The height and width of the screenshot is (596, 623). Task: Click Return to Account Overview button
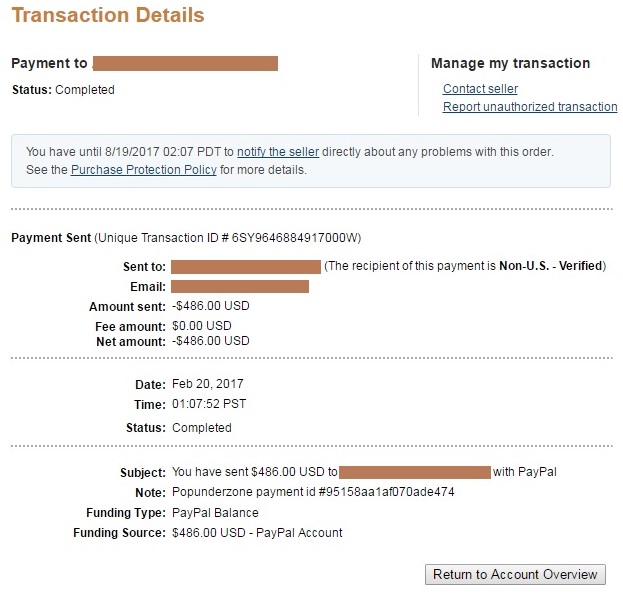tap(515, 574)
